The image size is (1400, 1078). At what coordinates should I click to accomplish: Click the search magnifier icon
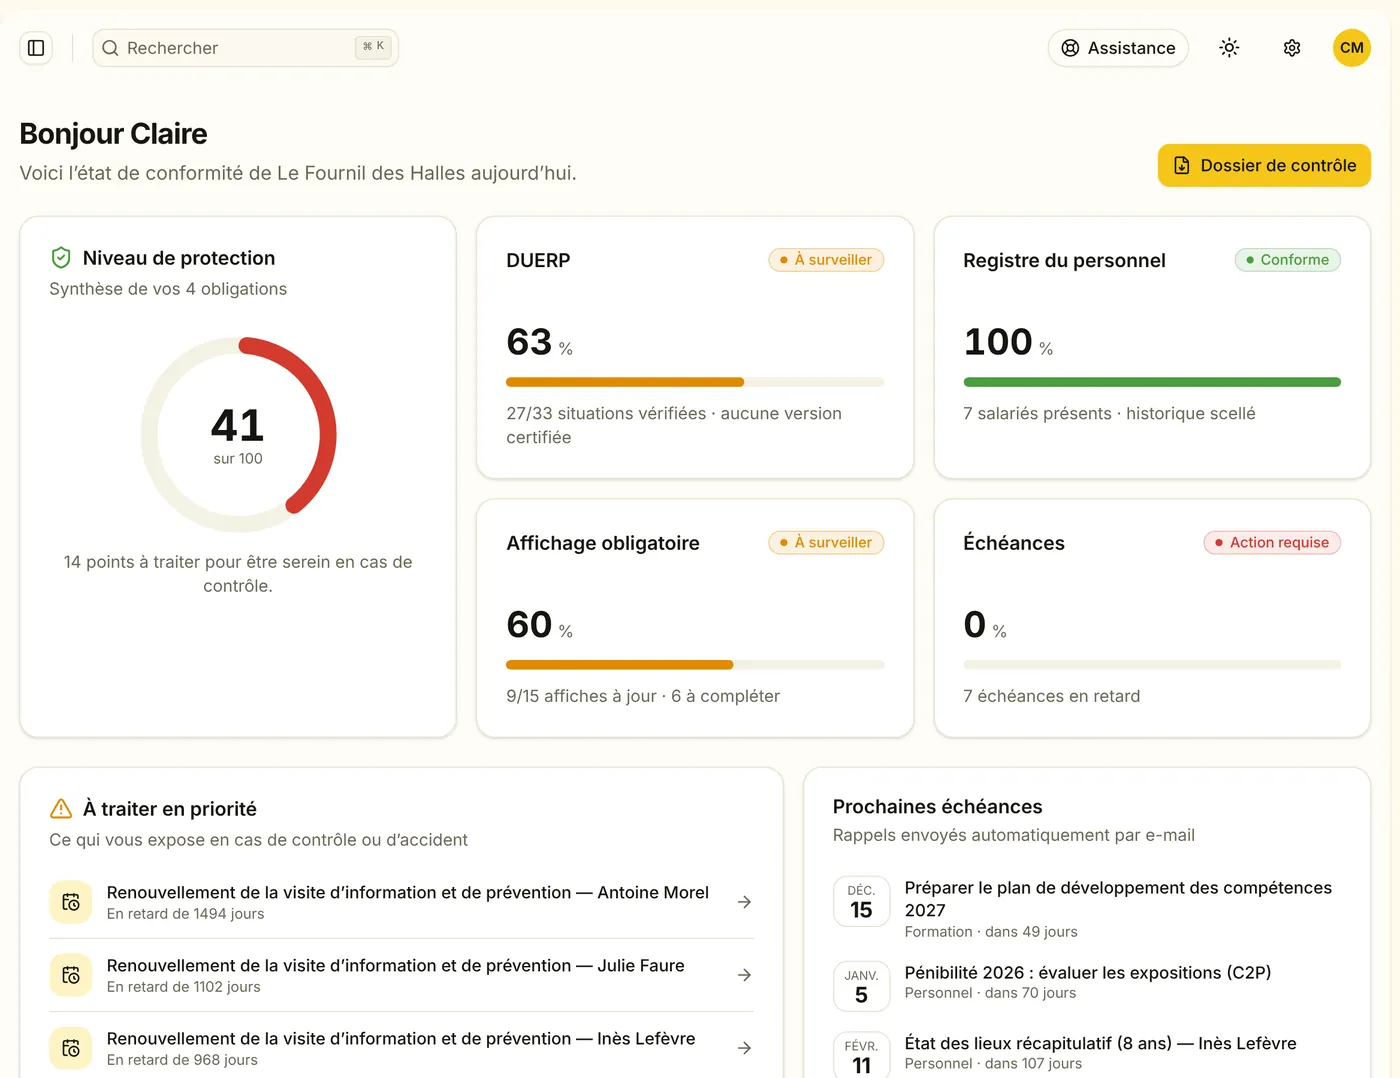pos(110,48)
